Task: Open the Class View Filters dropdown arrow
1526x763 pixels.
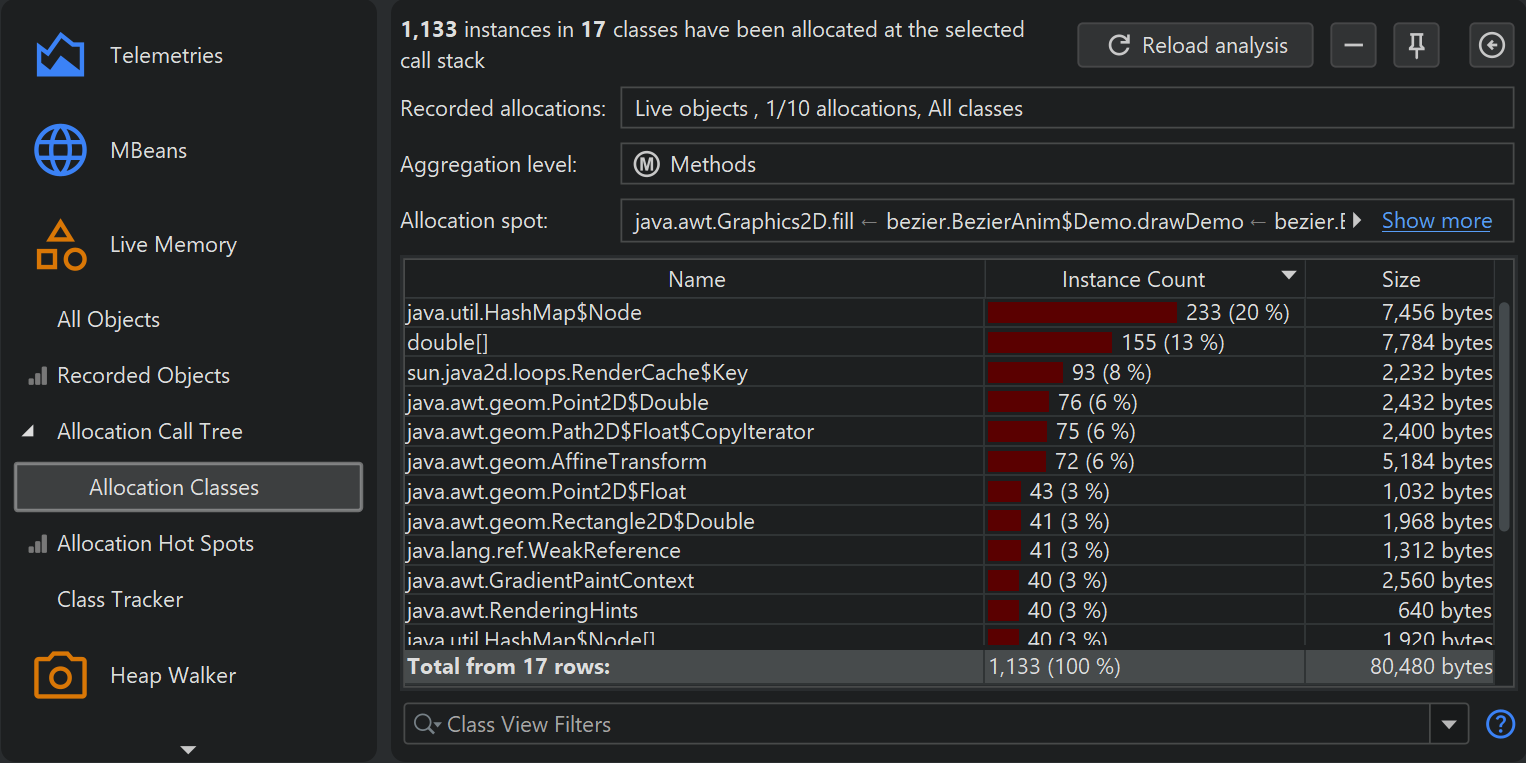Action: pos(1450,725)
